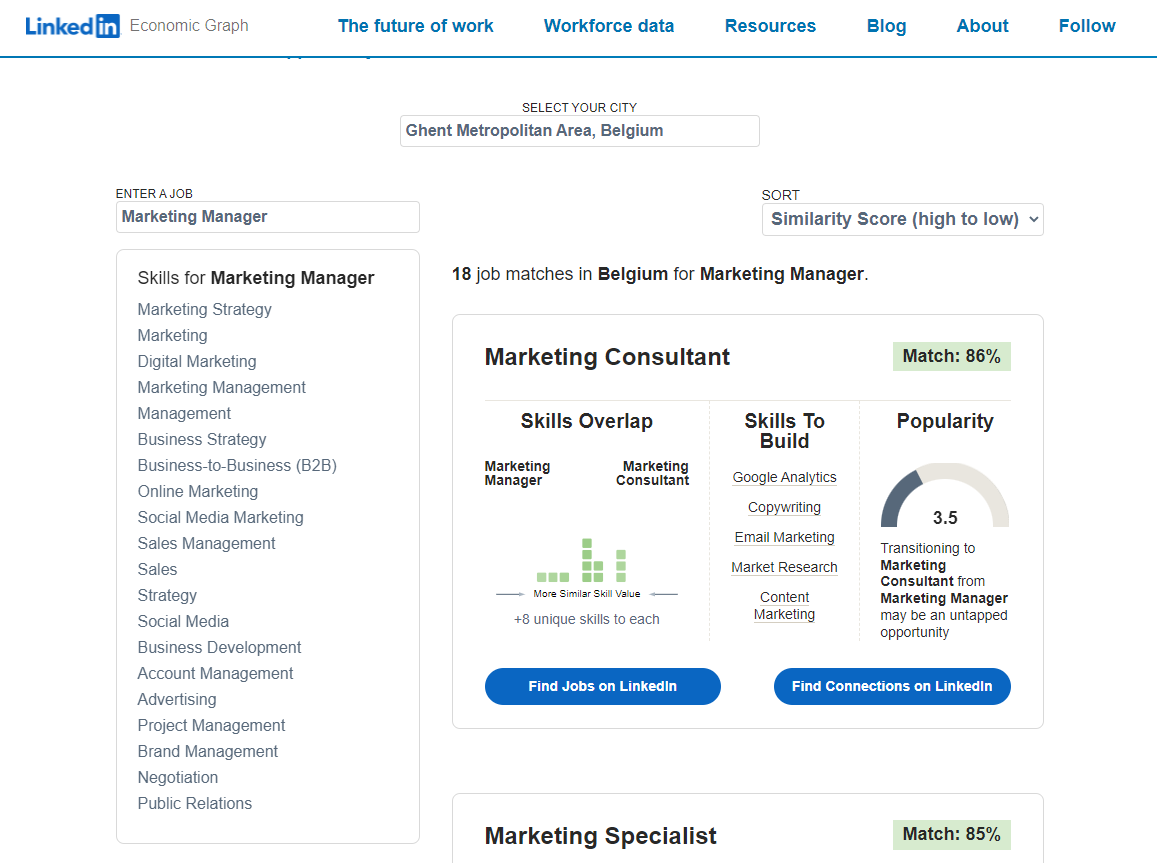Viewport: 1157px width, 863px height.
Task: Select Online Marketing skill
Action: click(198, 491)
